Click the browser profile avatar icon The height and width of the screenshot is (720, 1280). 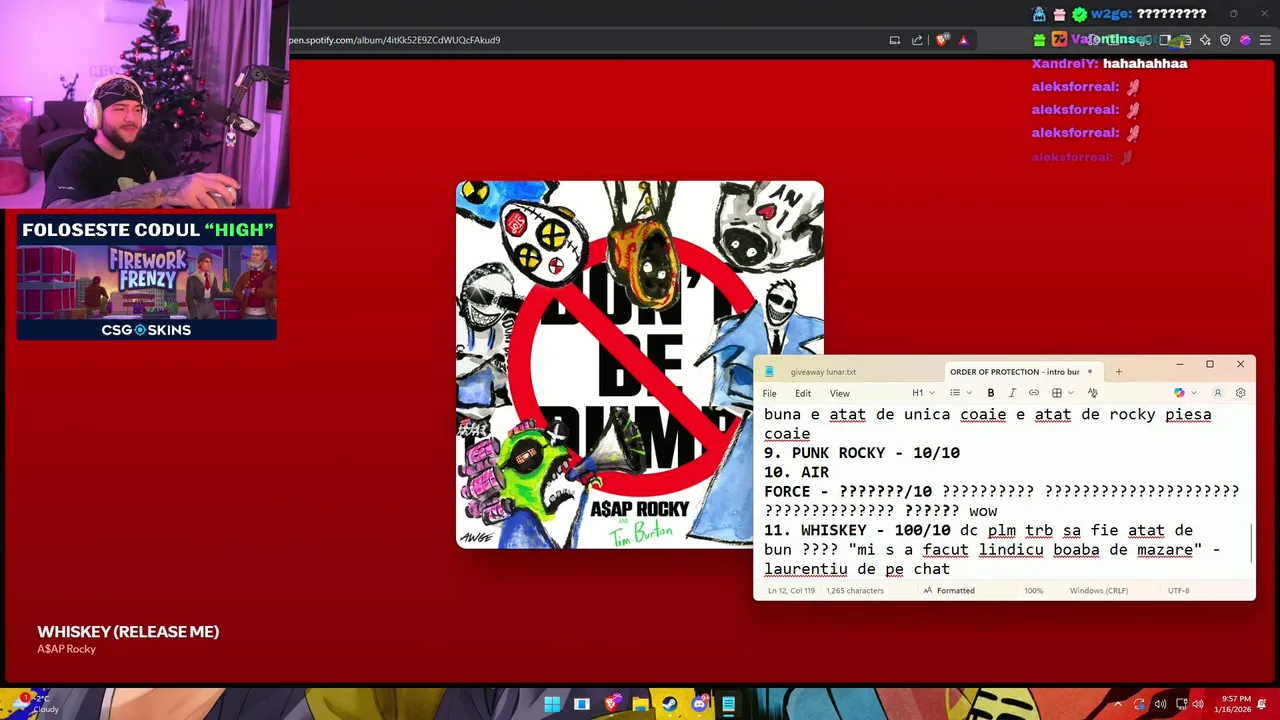1245,40
